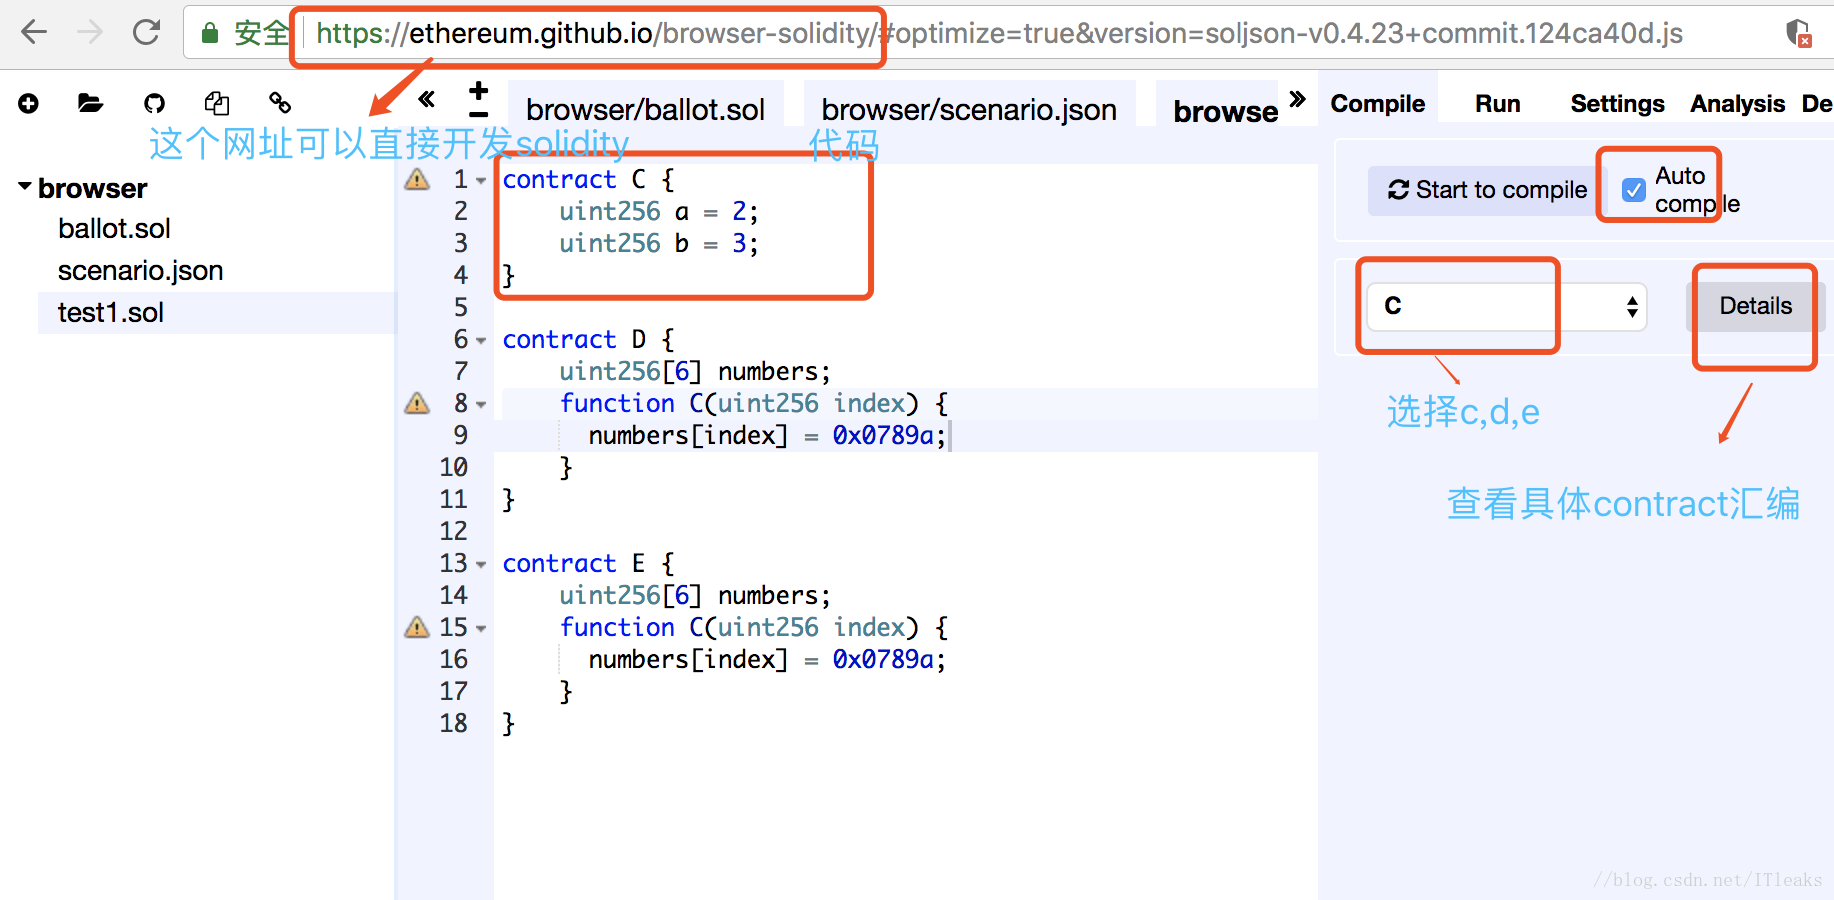
Task: Click 'contract C {' on line 1
Action: coord(588,179)
